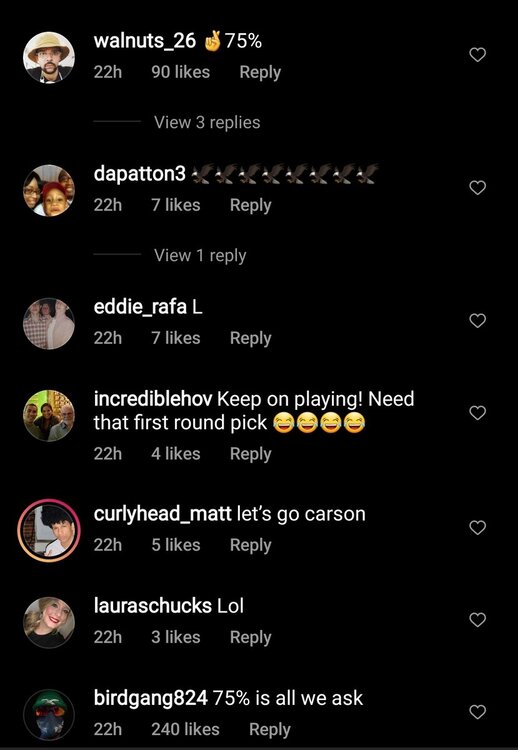Heart incrediblehov's first round pick comment
This screenshot has height=750, width=518.
(477, 412)
